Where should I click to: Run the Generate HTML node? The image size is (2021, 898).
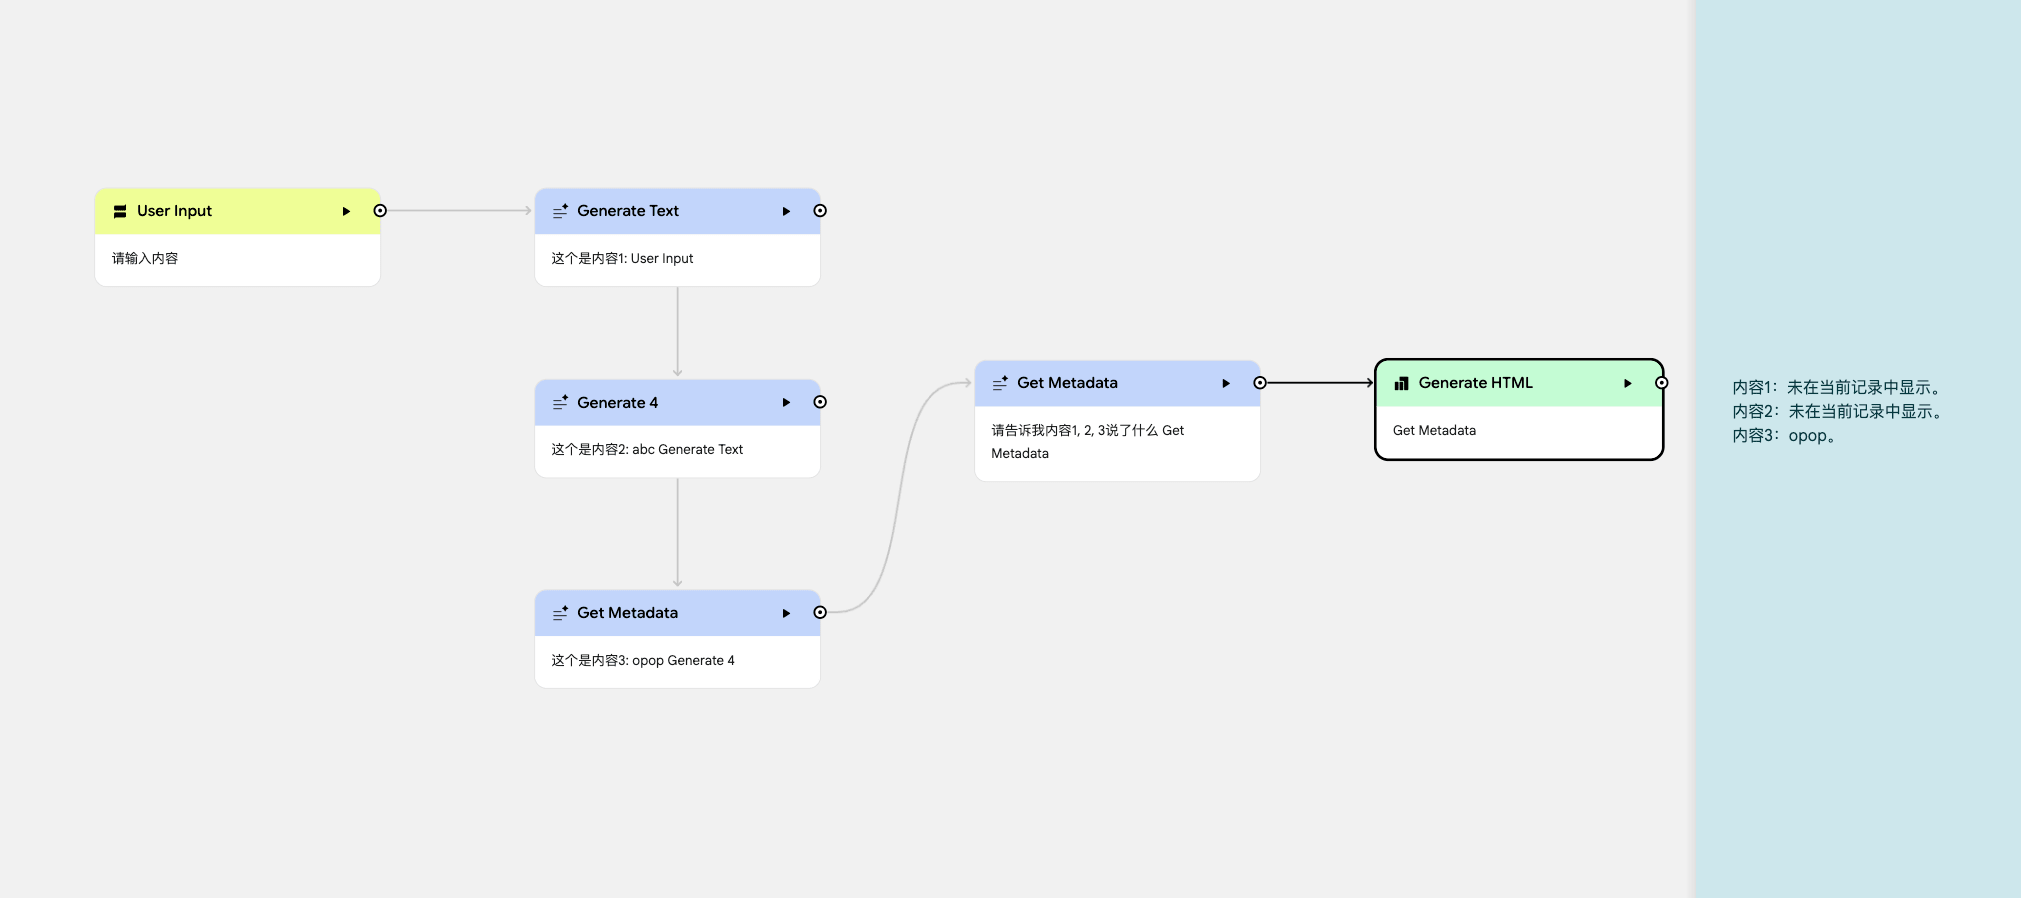(x=1627, y=383)
